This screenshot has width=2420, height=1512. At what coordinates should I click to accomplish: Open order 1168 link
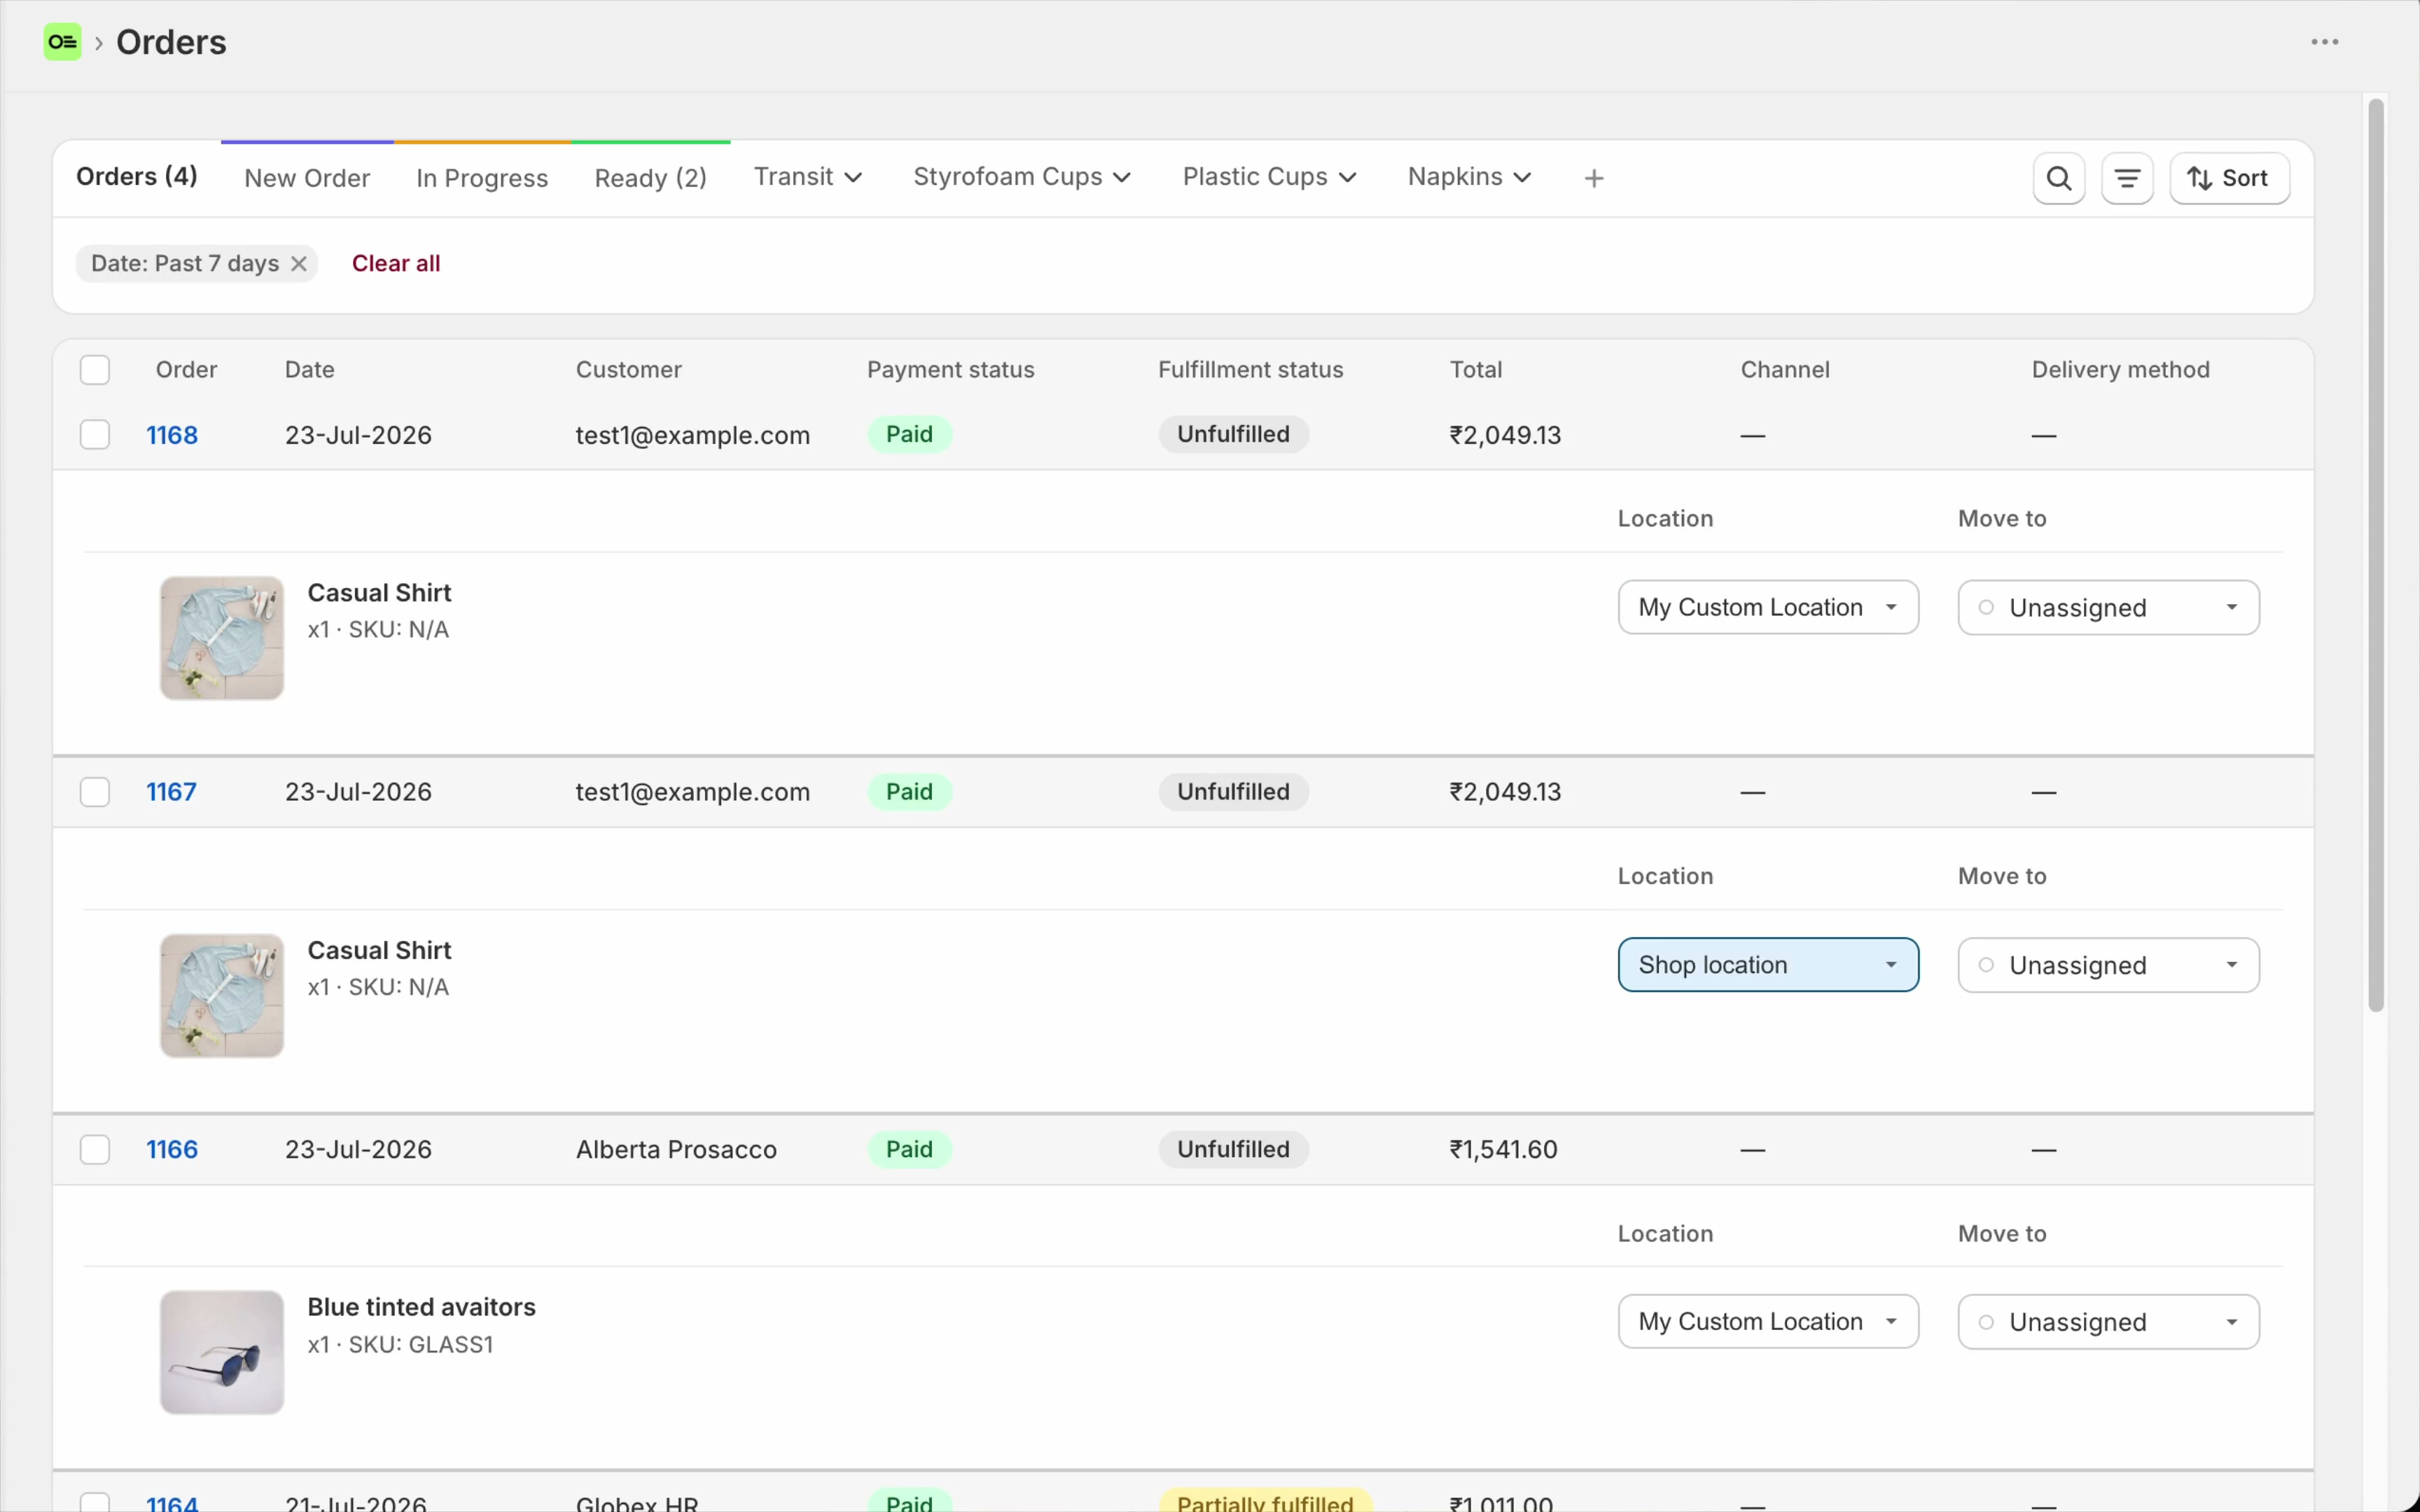pos(172,435)
